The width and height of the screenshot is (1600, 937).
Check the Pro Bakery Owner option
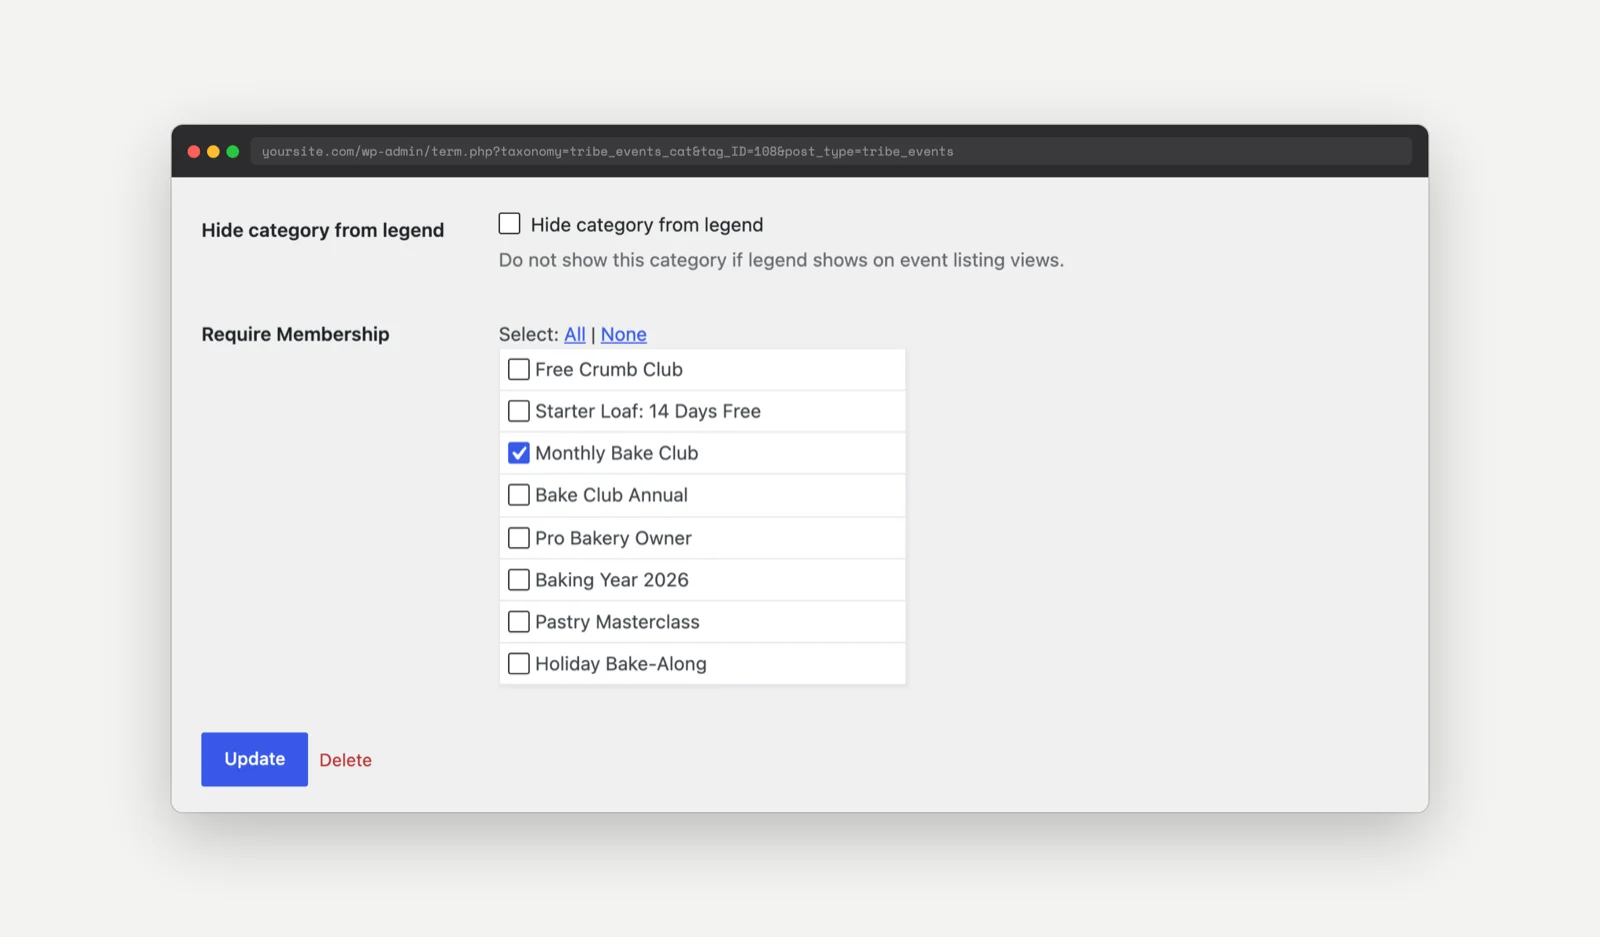tap(518, 538)
